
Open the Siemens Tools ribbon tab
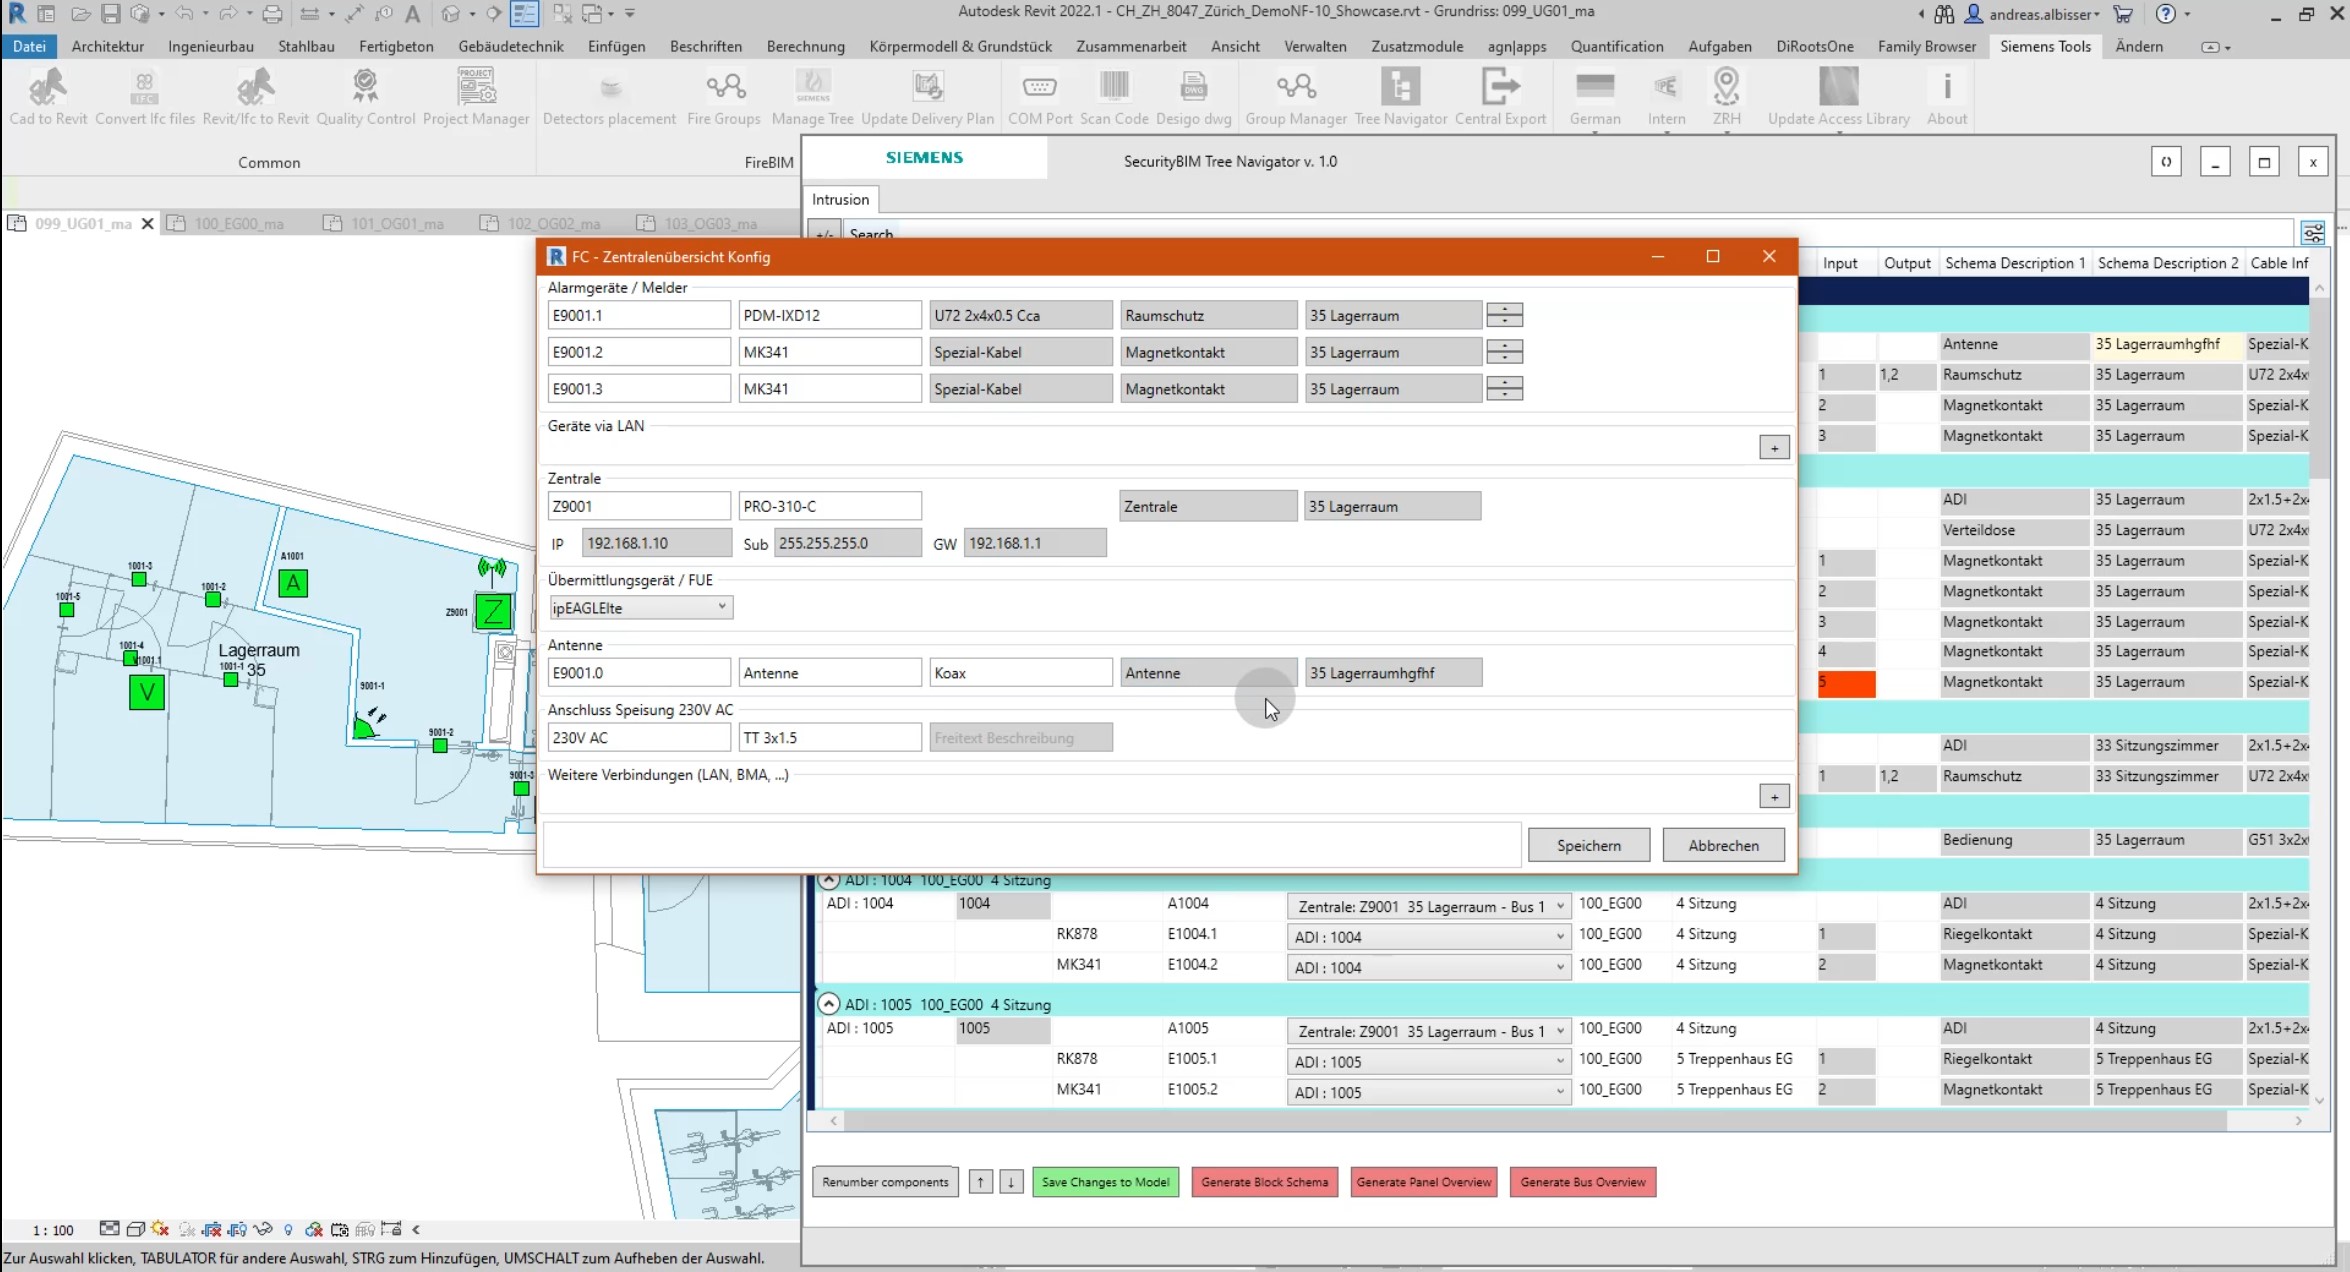(2045, 46)
